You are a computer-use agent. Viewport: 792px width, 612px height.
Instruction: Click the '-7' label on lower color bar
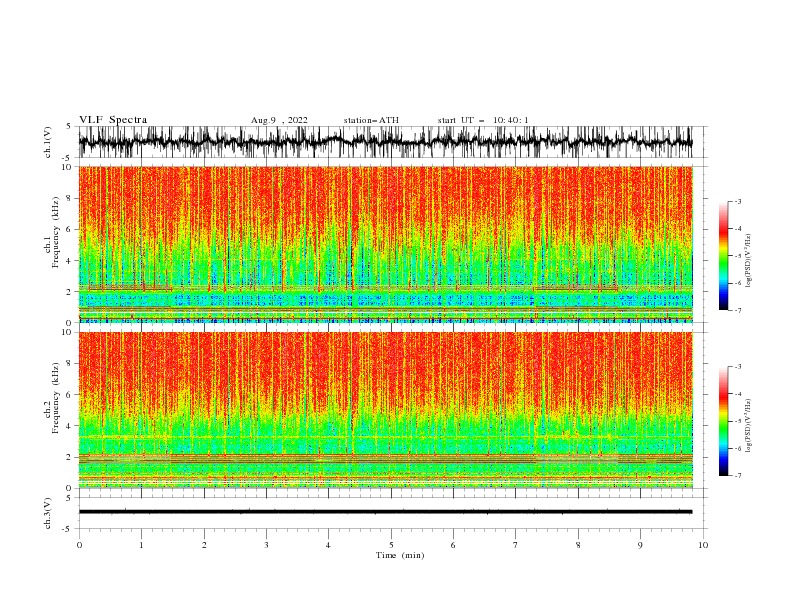(x=737, y=475)
